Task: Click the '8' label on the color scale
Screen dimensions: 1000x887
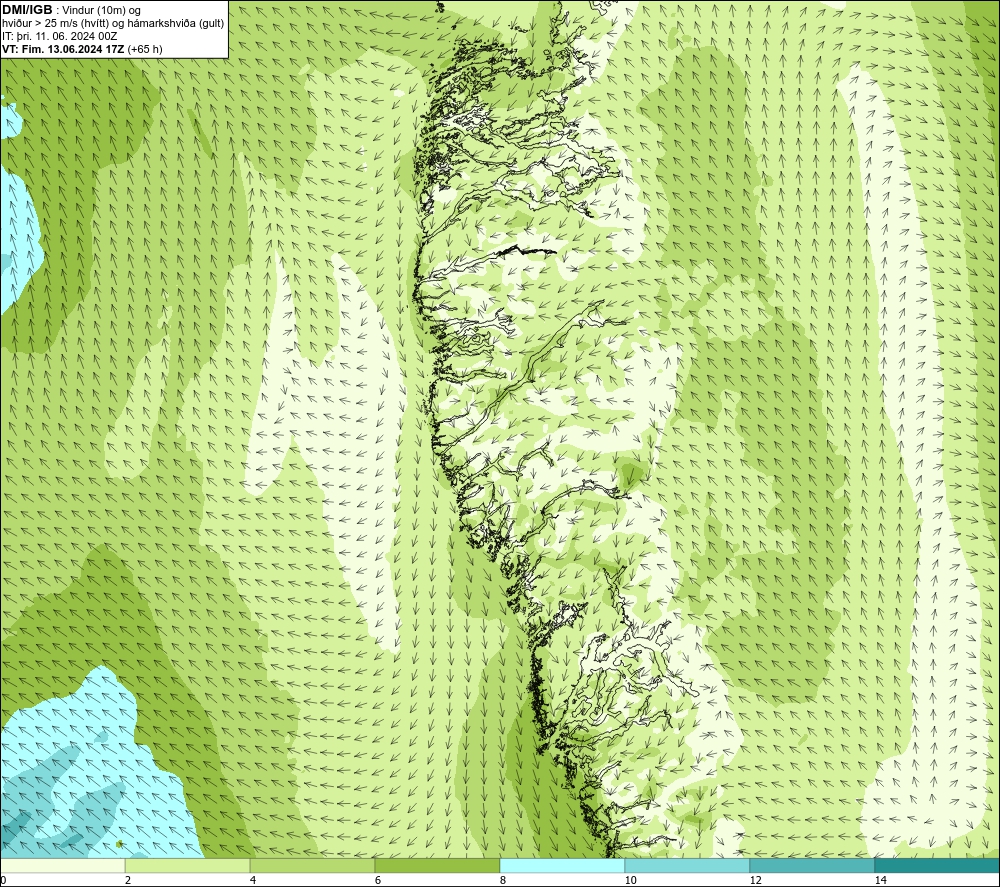Action: click(x=503, y=880)
